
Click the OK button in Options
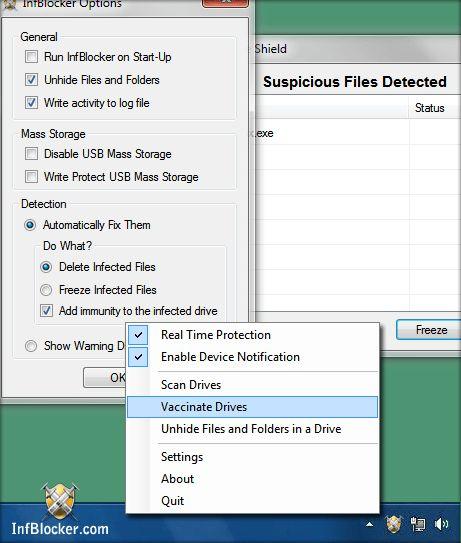coord(105,377)
